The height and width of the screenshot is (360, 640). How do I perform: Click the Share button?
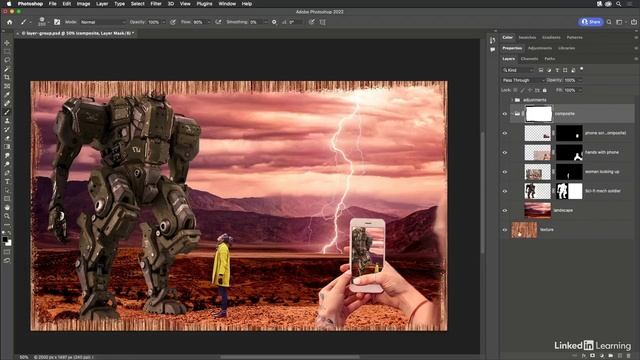591,22
